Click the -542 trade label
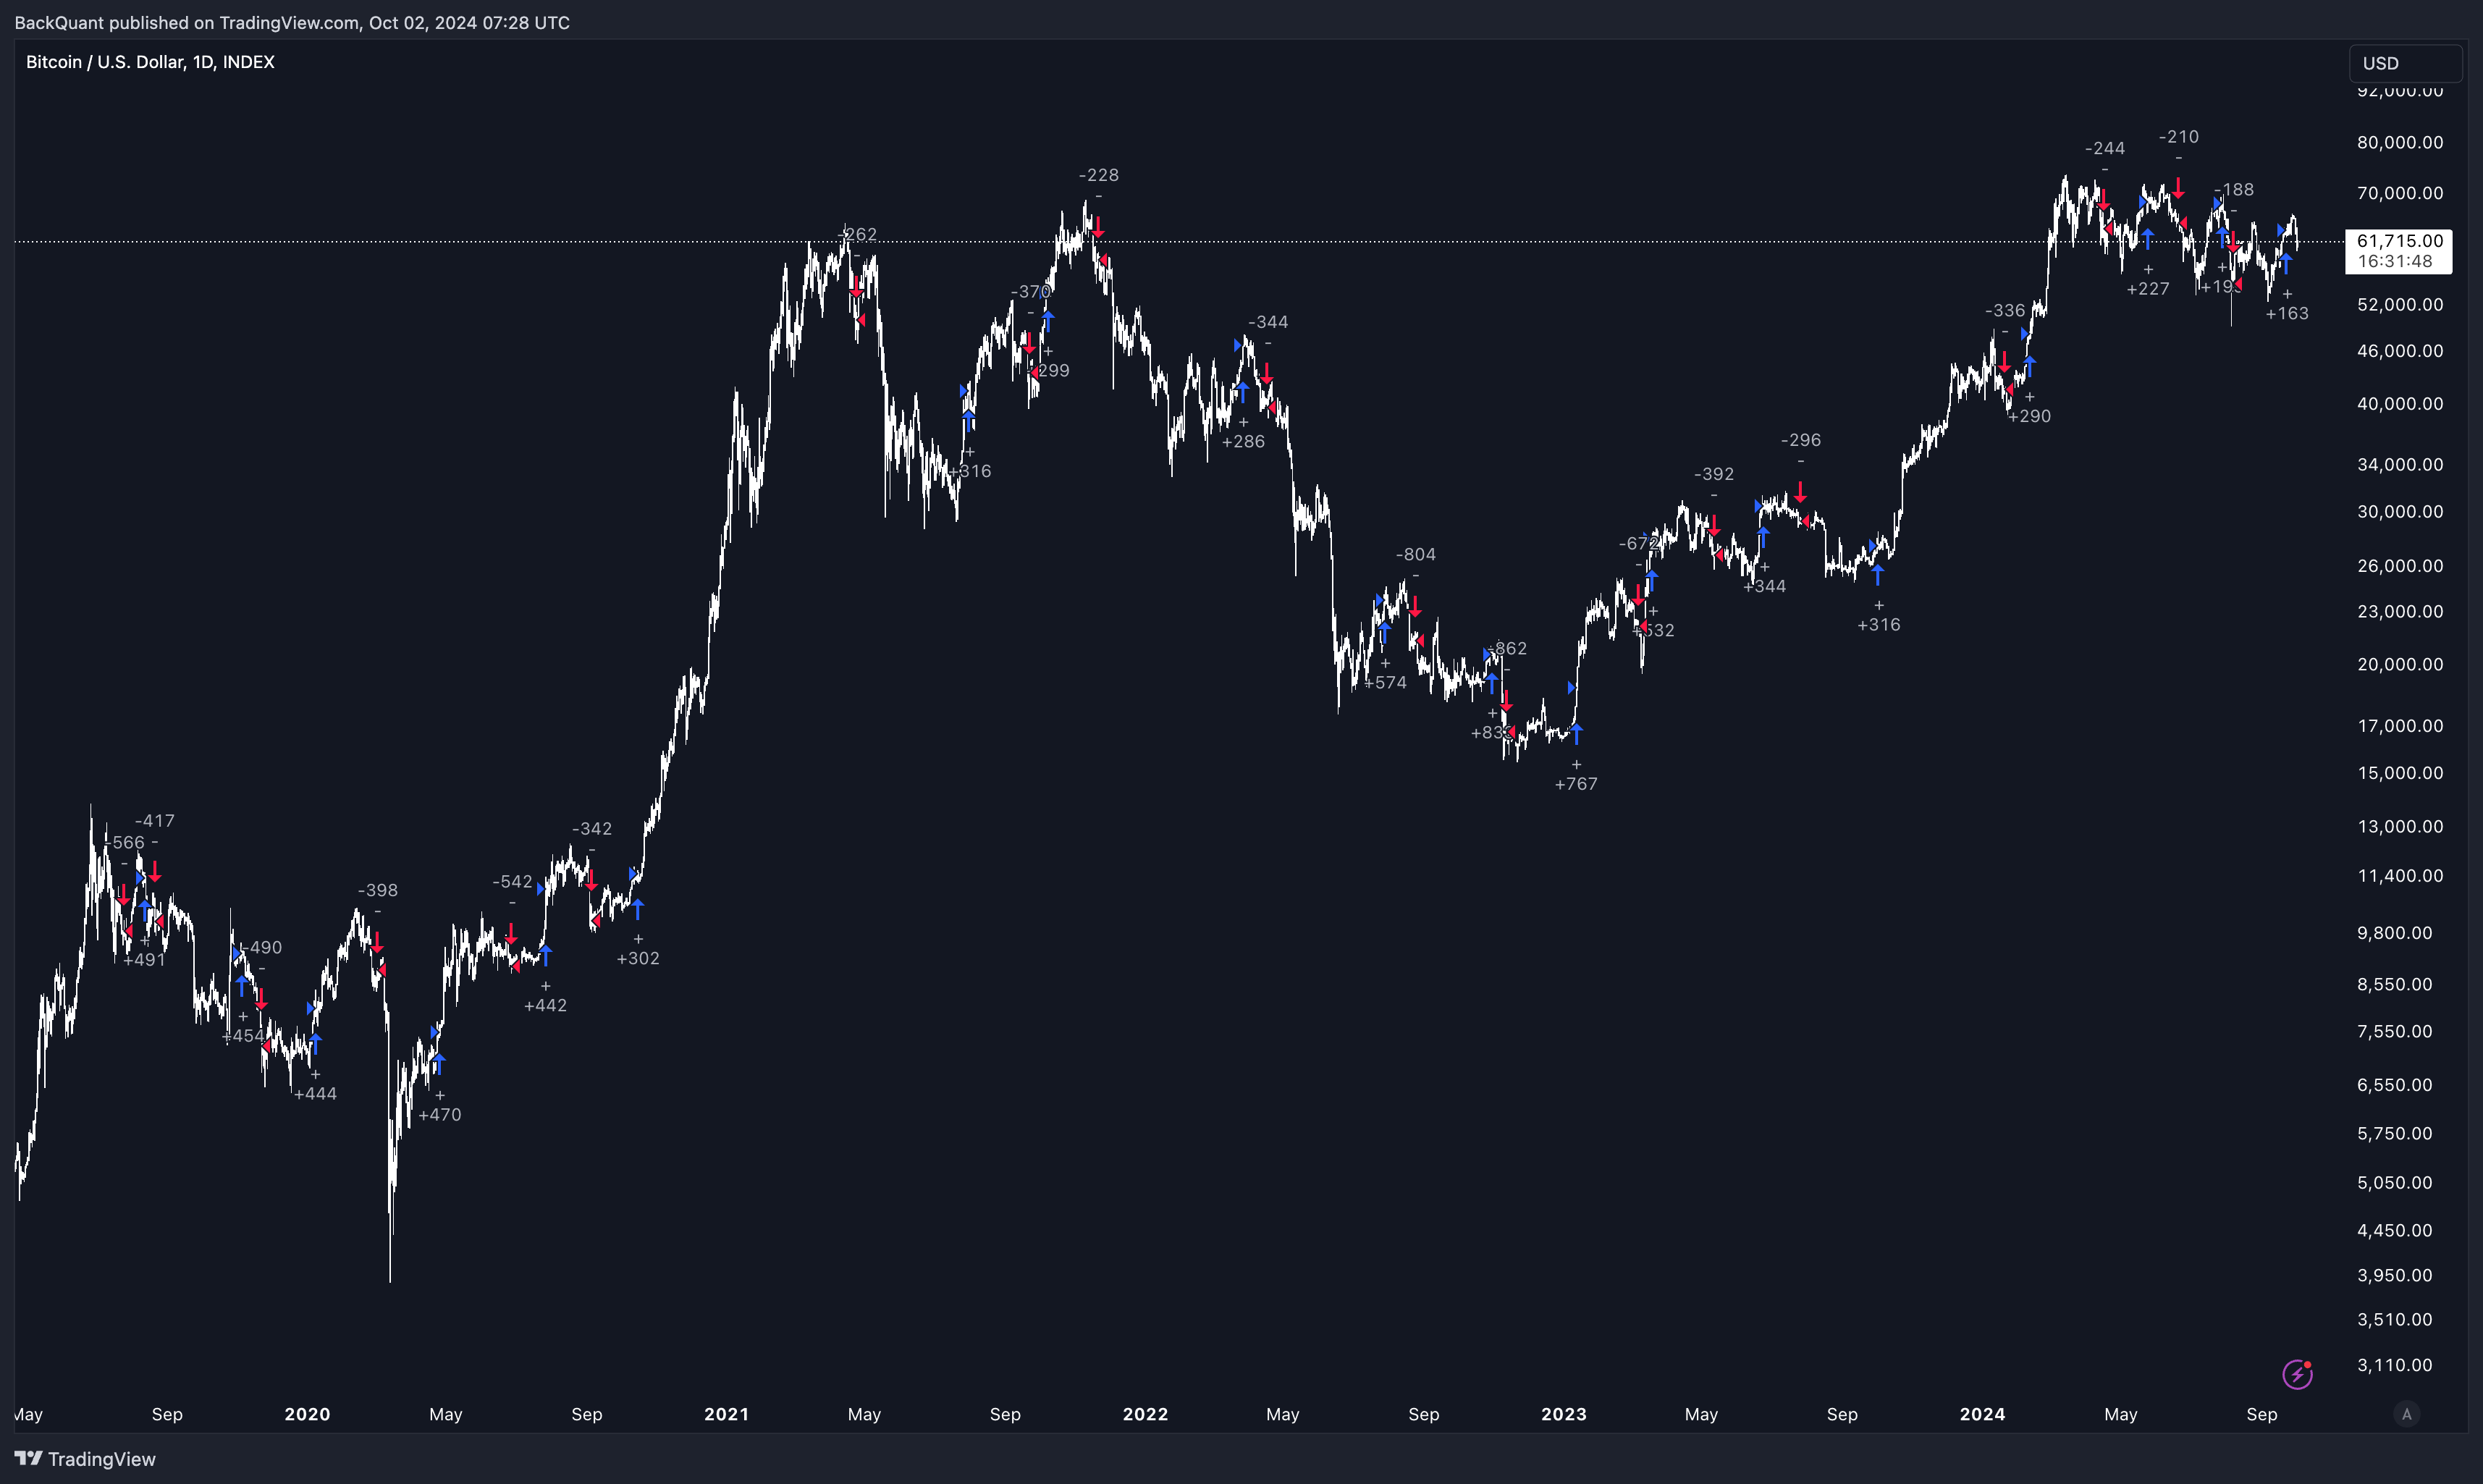 point(512,881)
